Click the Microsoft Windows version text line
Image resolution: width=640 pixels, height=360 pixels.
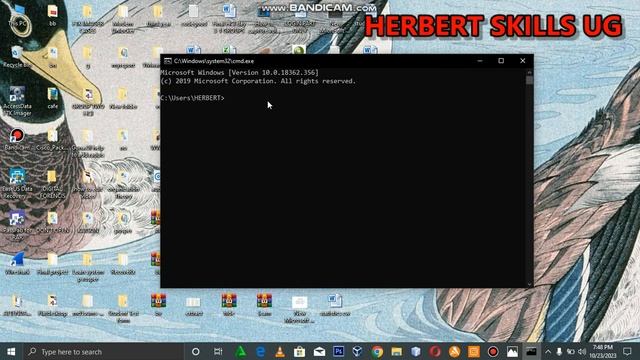(x=240, y=72)
